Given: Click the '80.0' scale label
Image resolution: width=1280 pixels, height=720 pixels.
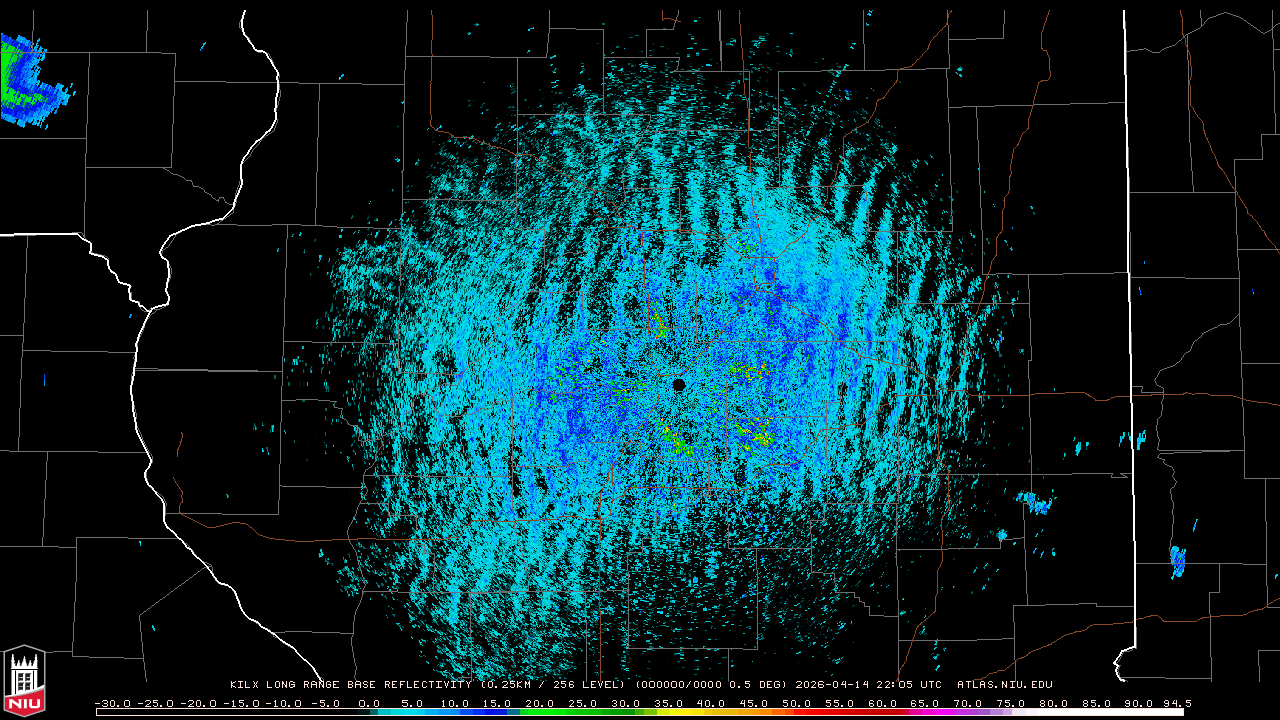Looking at the screenshot, I should click(x=1055, y=703).
